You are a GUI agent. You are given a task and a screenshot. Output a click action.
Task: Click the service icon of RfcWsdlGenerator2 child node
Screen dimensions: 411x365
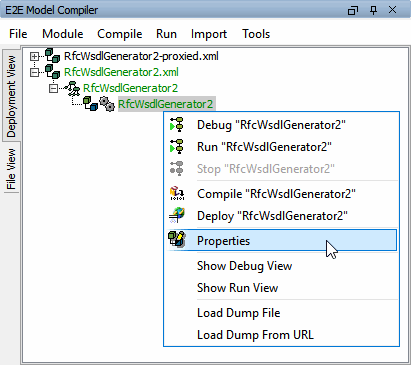(x=72, y=88)
